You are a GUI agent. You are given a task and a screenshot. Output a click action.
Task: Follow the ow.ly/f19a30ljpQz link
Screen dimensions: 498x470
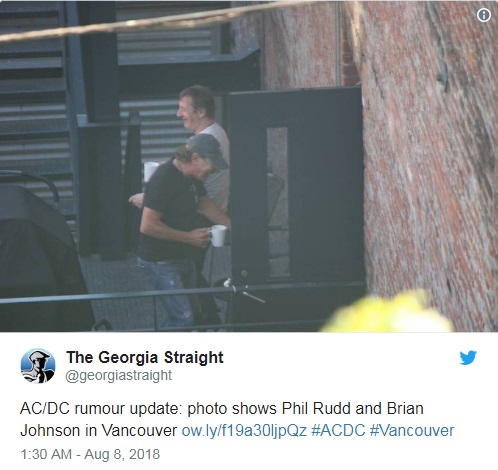[x=244, y=430]
